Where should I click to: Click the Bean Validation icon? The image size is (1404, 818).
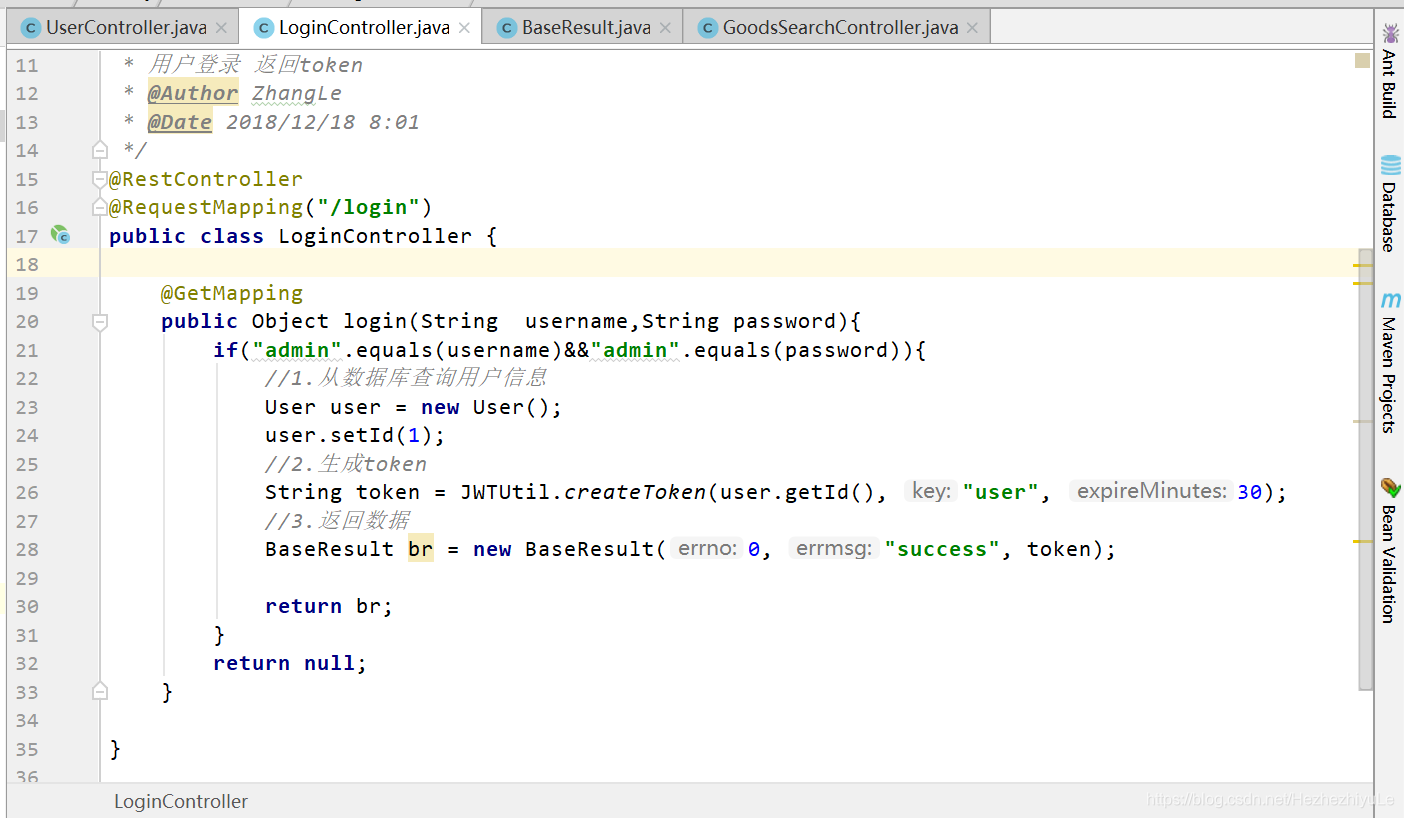point(1390,487)
